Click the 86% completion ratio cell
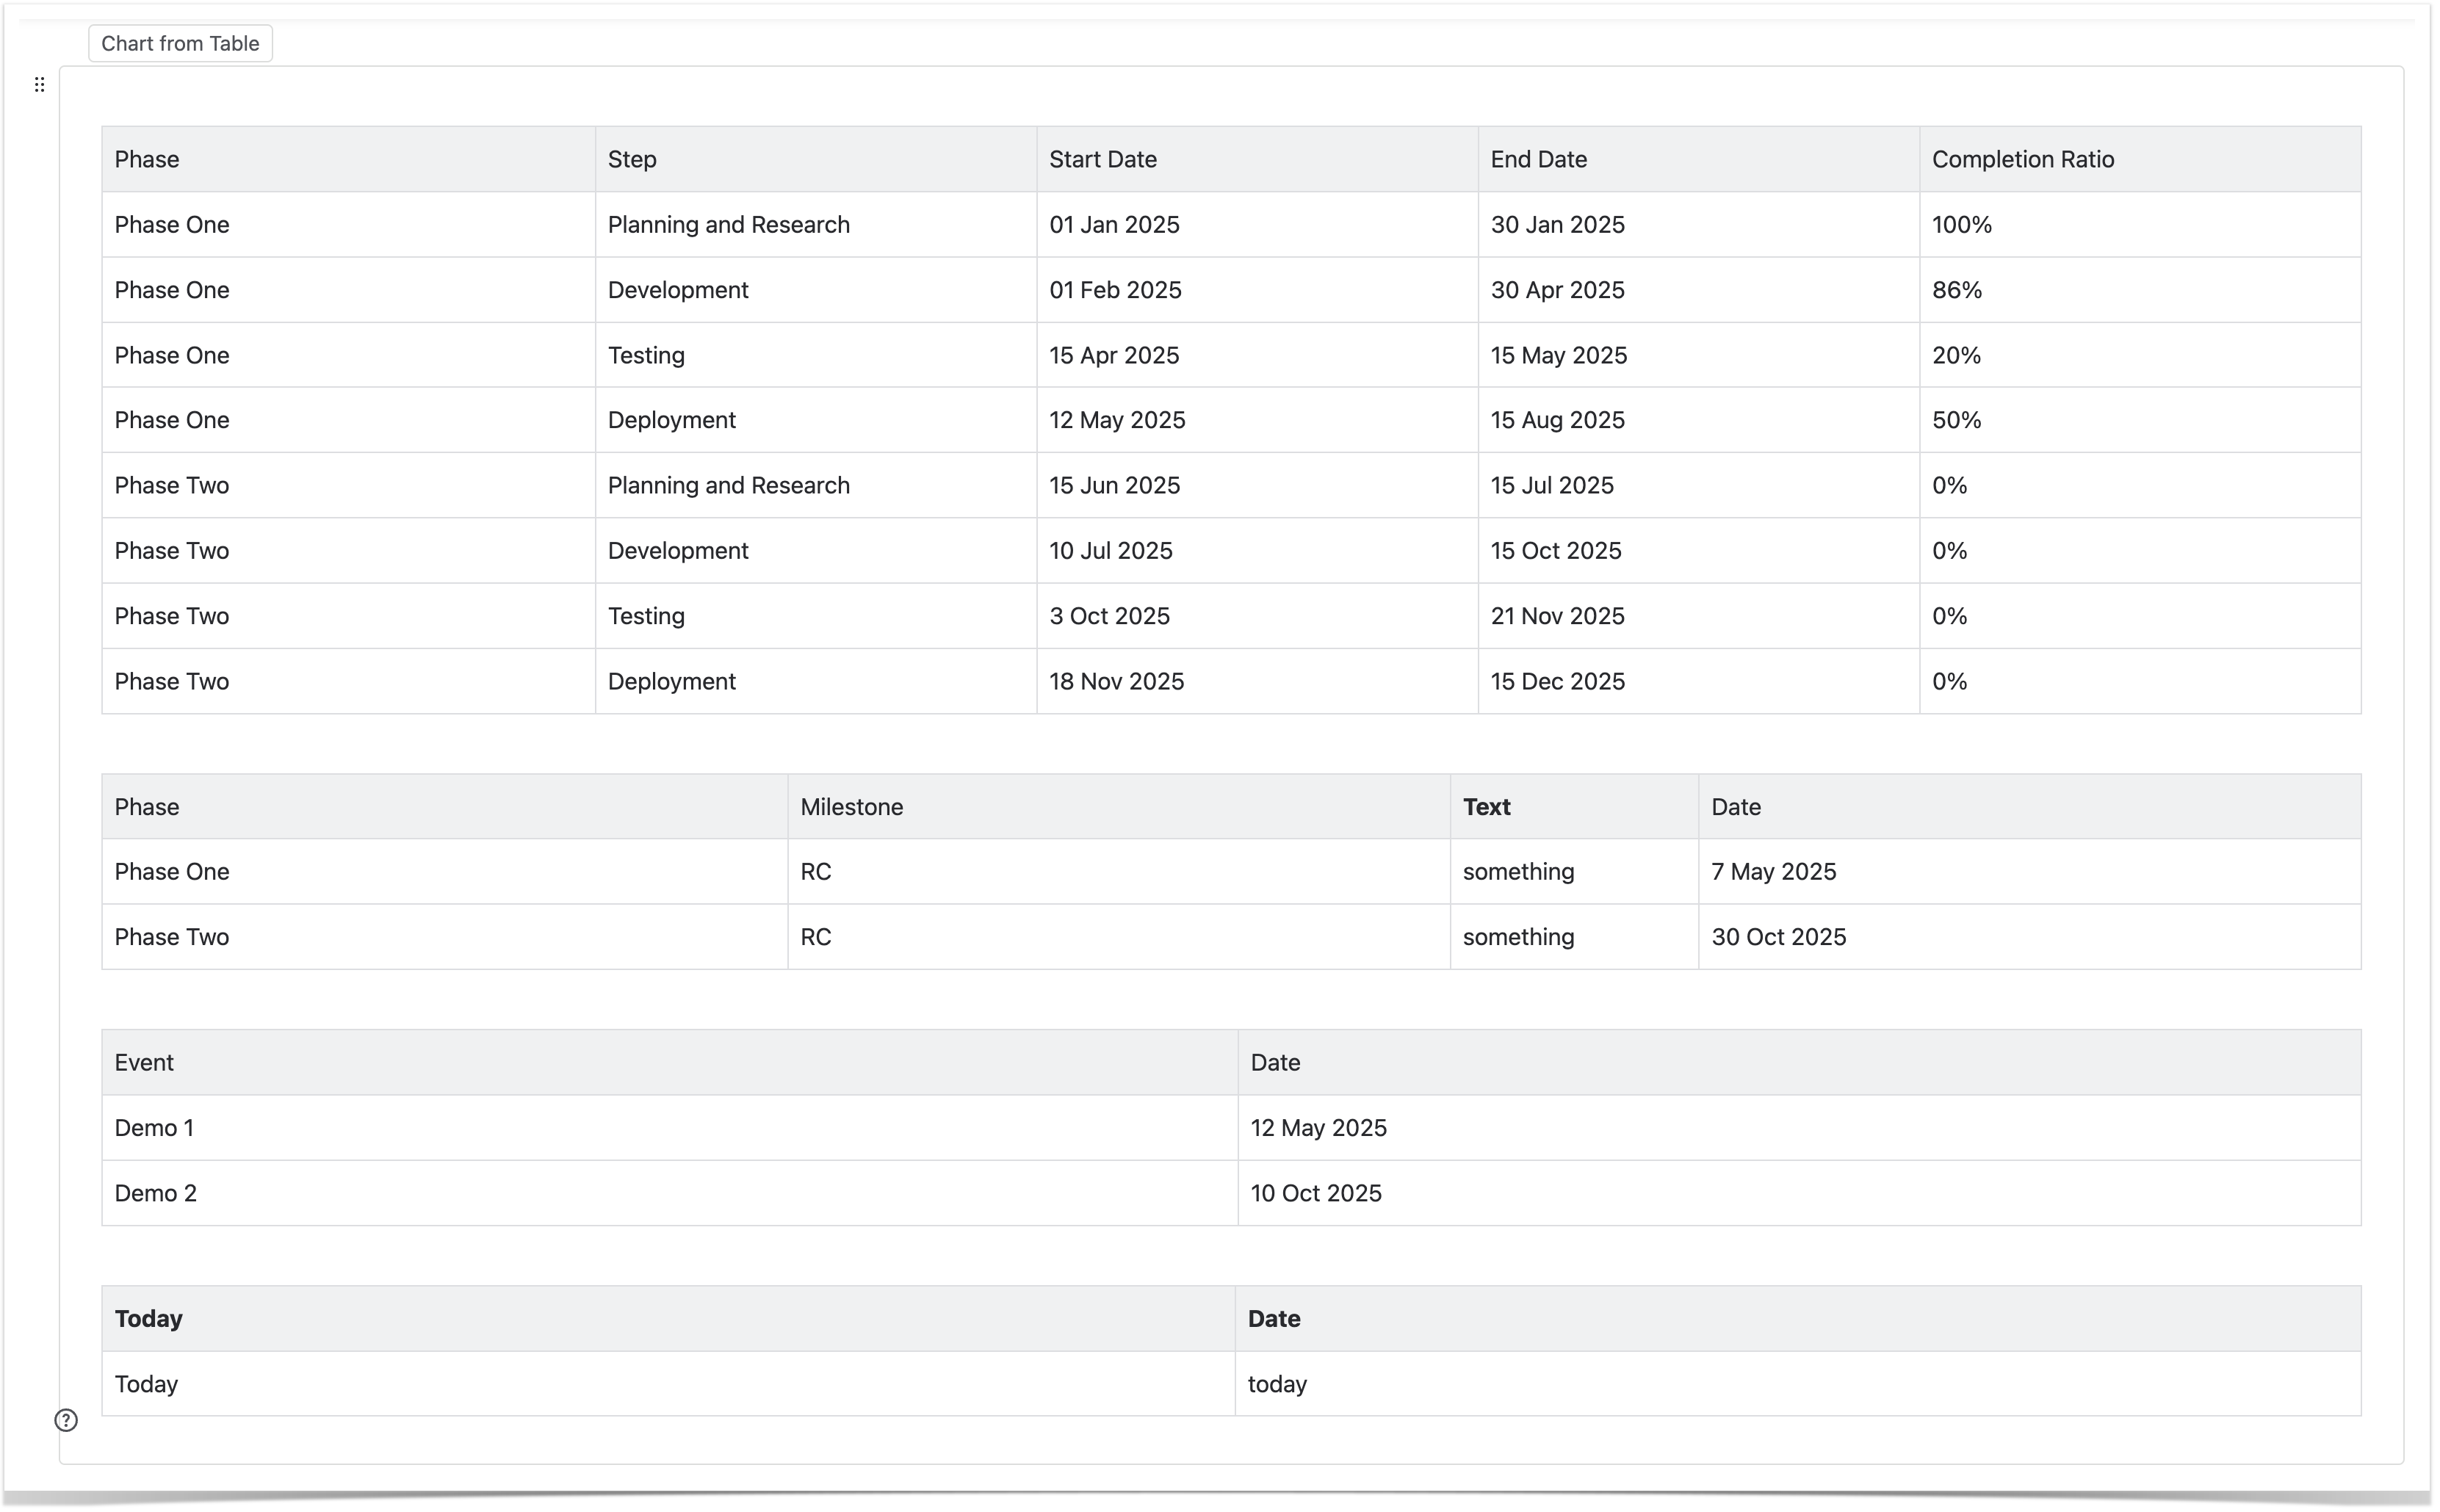The image size is (2440, 1512). [x=1956, y=290]
